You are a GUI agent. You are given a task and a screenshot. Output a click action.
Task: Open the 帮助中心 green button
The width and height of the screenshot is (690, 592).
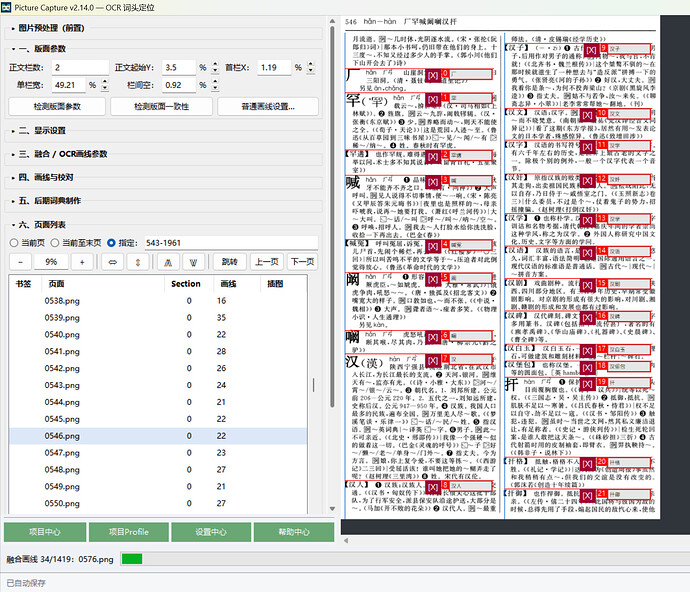tap(294, 532)
